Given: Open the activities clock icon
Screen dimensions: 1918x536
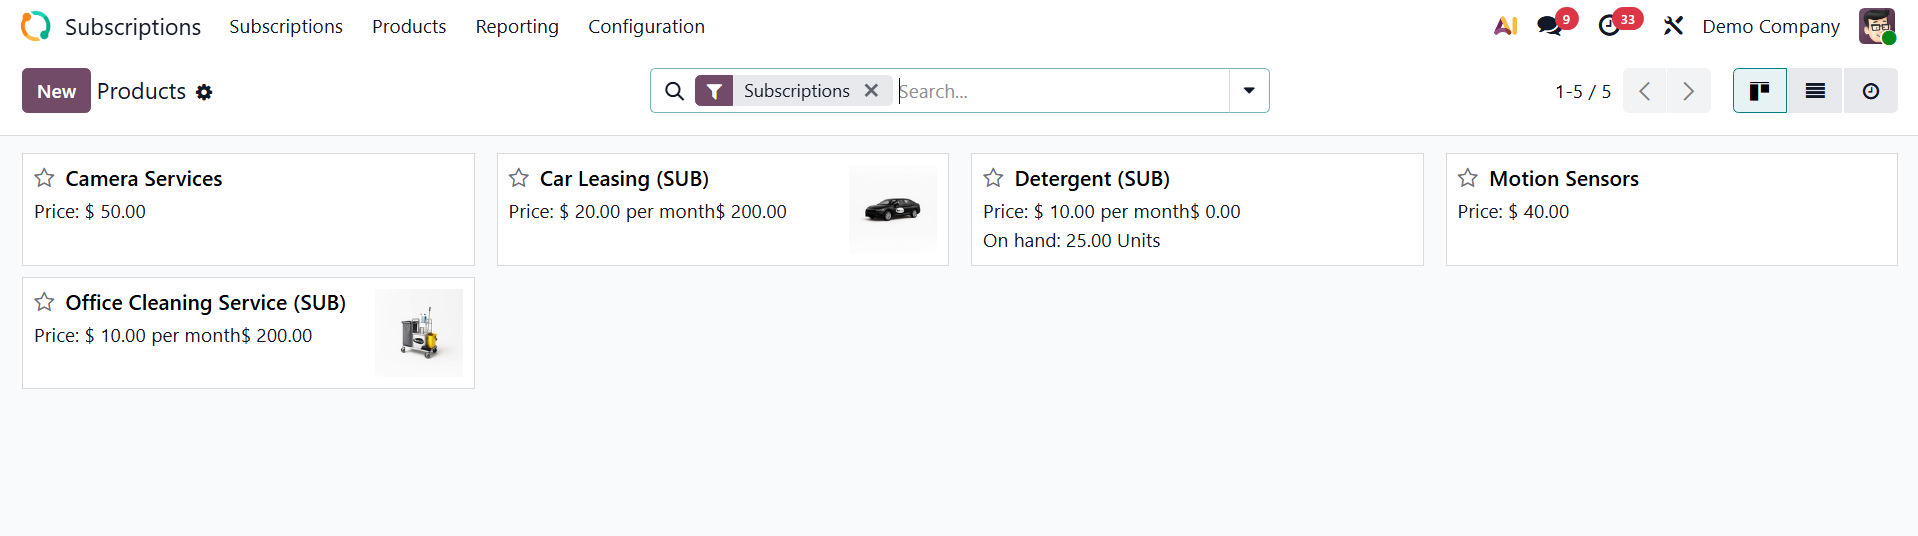Looking at the screenshot, I should click(x=1609, y=26).
